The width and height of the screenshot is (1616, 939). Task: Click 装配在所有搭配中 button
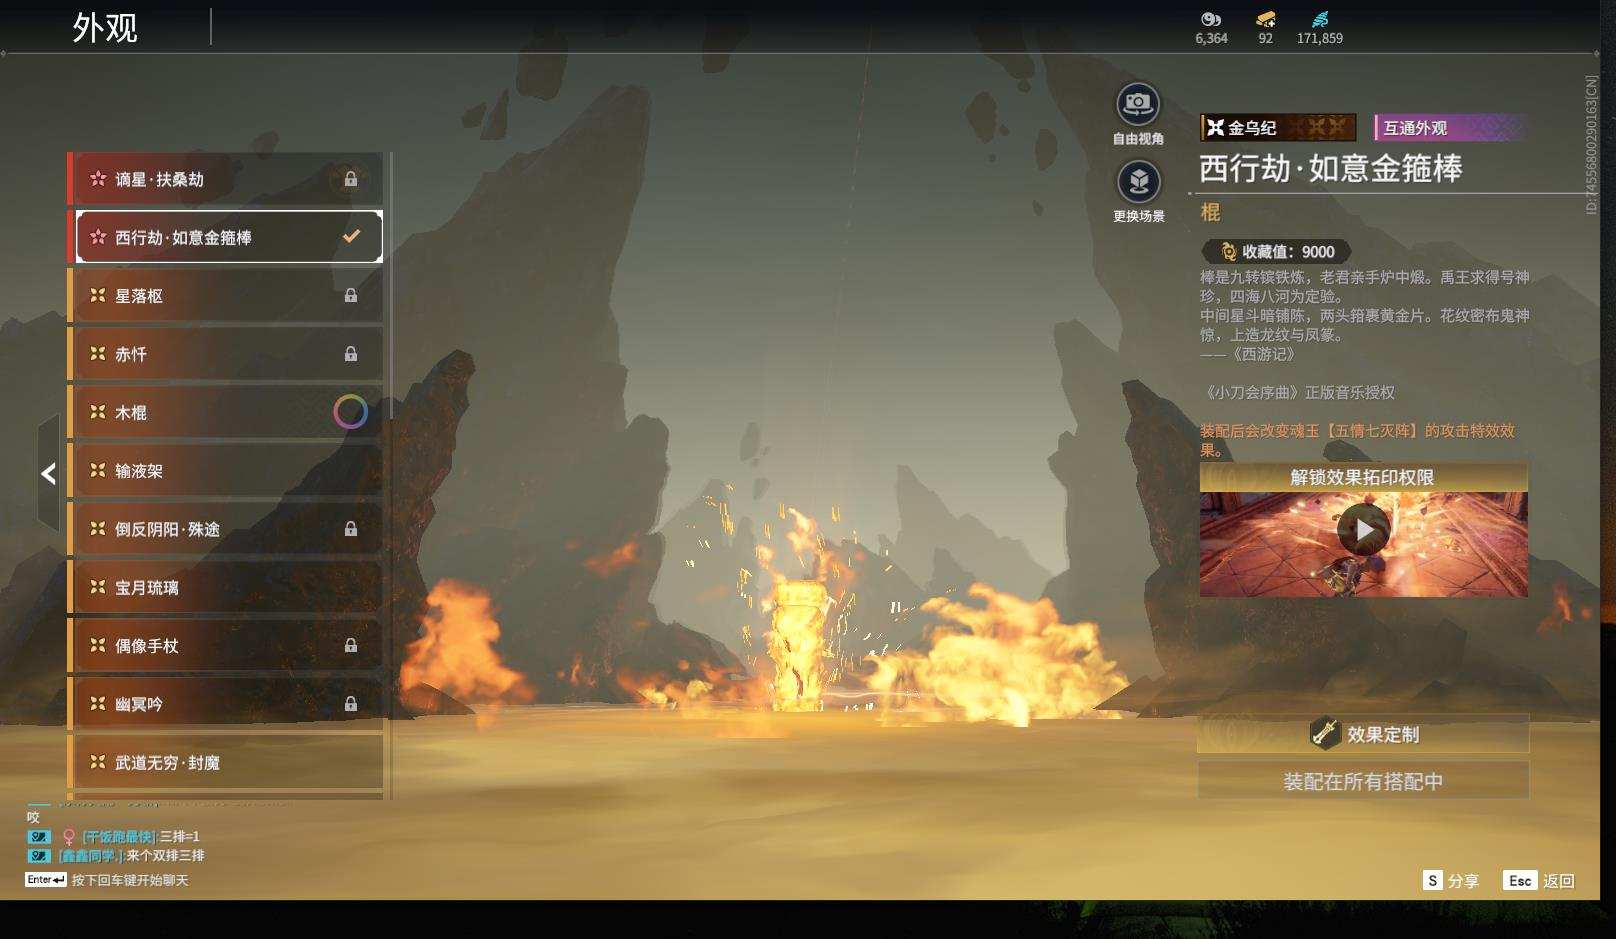(x=1363, y=781)
